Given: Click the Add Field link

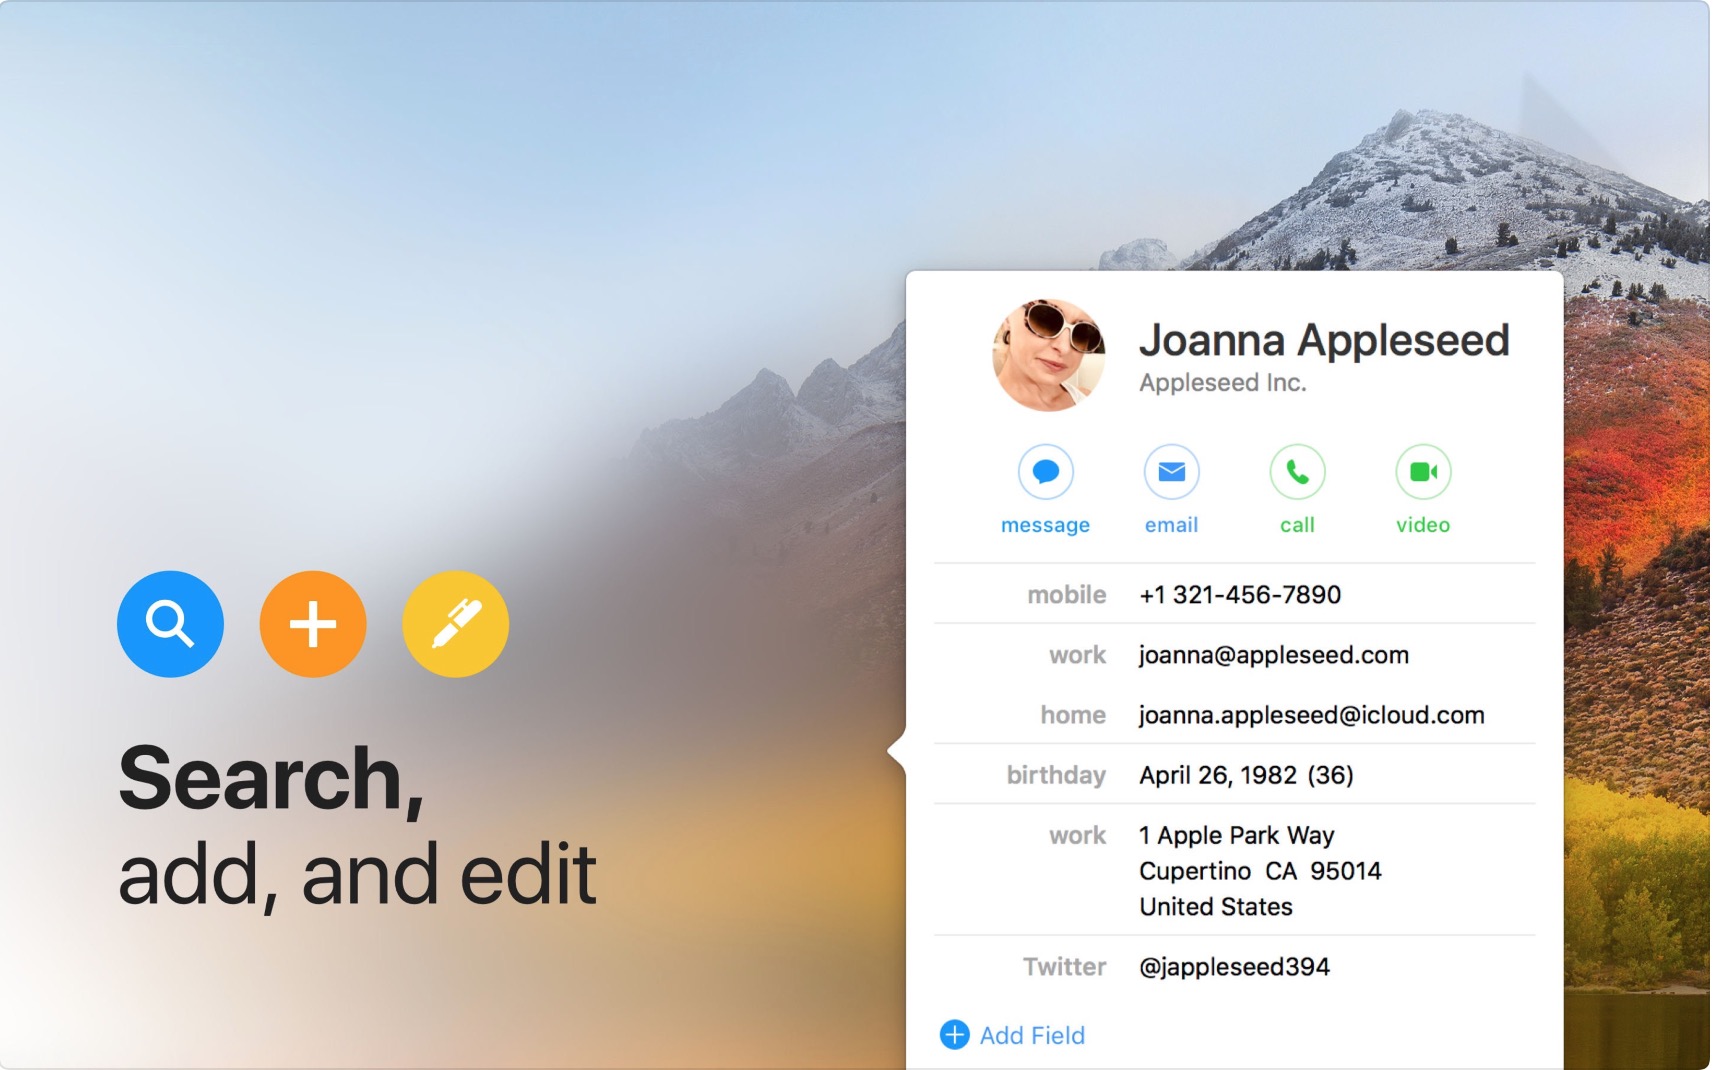Looking at the screenshot, I should point(1032,1036).
